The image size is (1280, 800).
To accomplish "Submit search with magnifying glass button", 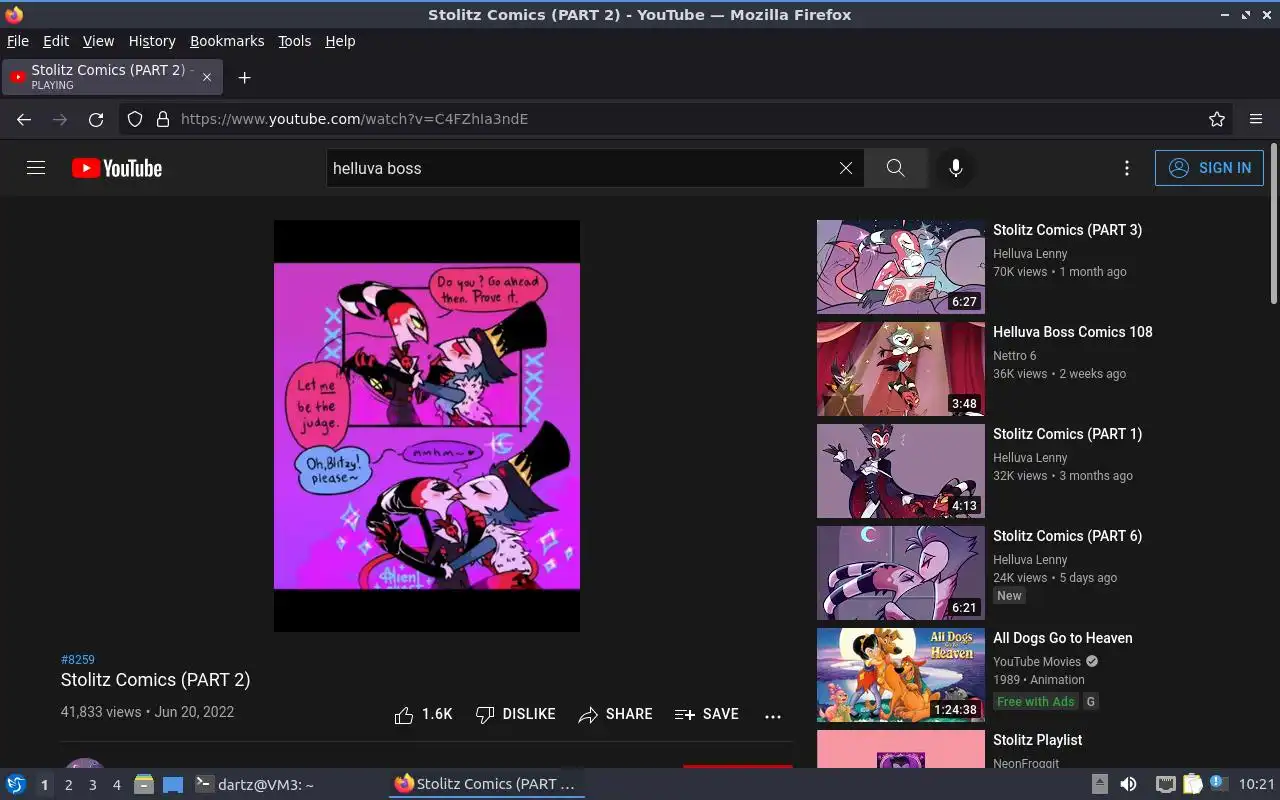I will click(896, 168).
